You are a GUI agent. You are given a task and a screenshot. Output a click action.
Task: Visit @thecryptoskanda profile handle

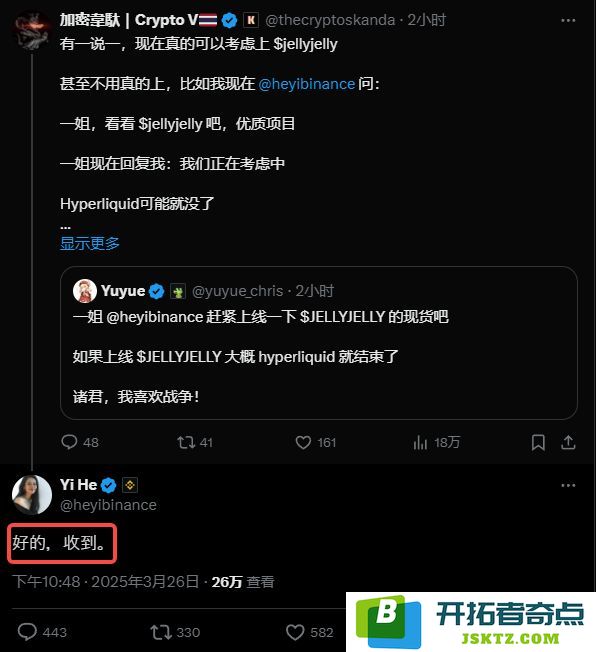click(x=330, y=20)
